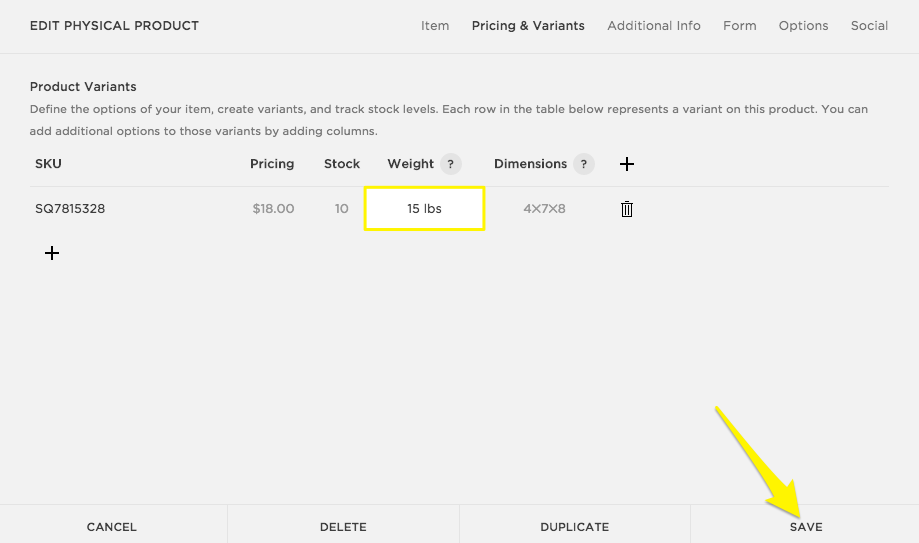The width and height of the screenshot is (919, 543).
Task: Go to the Form tab
Action: point(740,26)
